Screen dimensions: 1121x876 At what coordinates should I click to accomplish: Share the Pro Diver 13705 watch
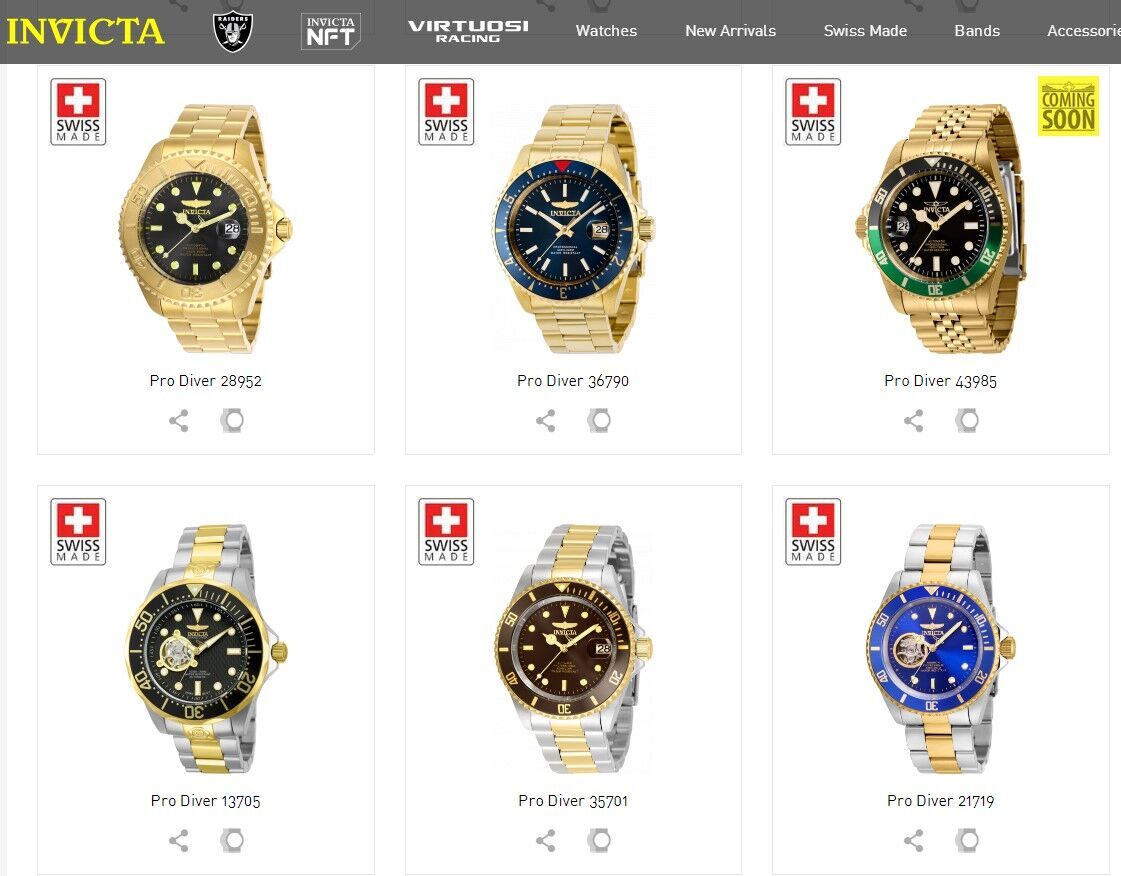click(179, 840)
